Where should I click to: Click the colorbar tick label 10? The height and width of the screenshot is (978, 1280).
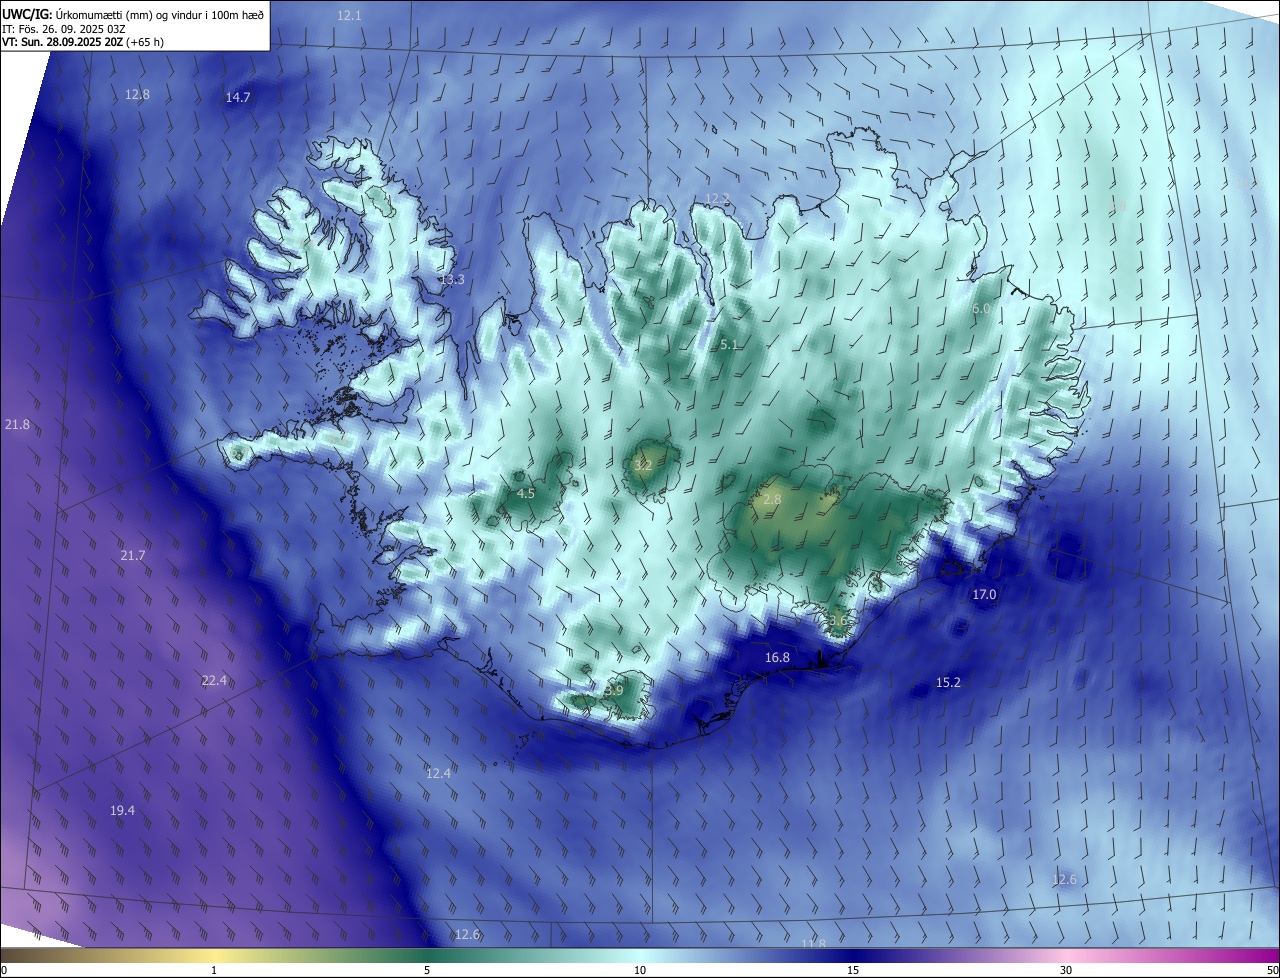[640, 970]
